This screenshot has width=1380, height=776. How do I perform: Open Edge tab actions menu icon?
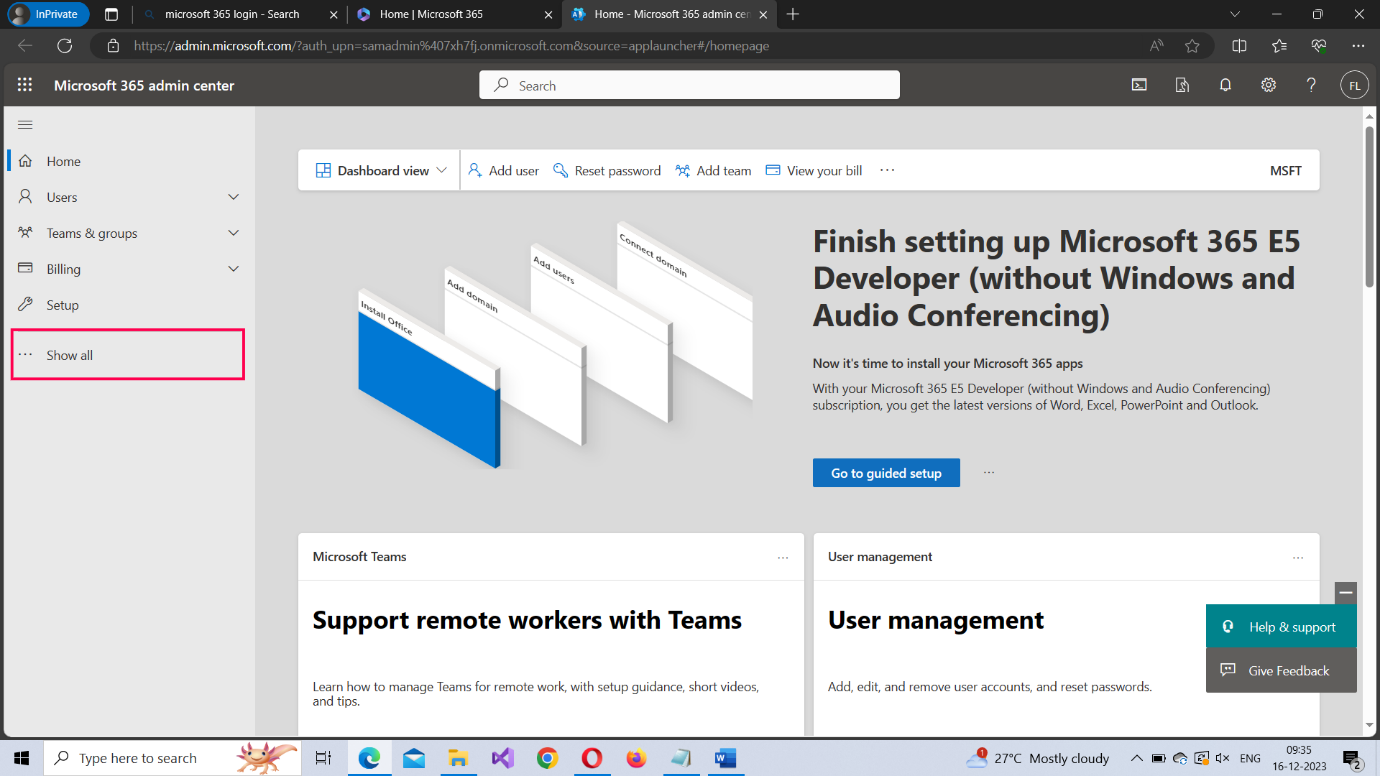tap(111, 14)
